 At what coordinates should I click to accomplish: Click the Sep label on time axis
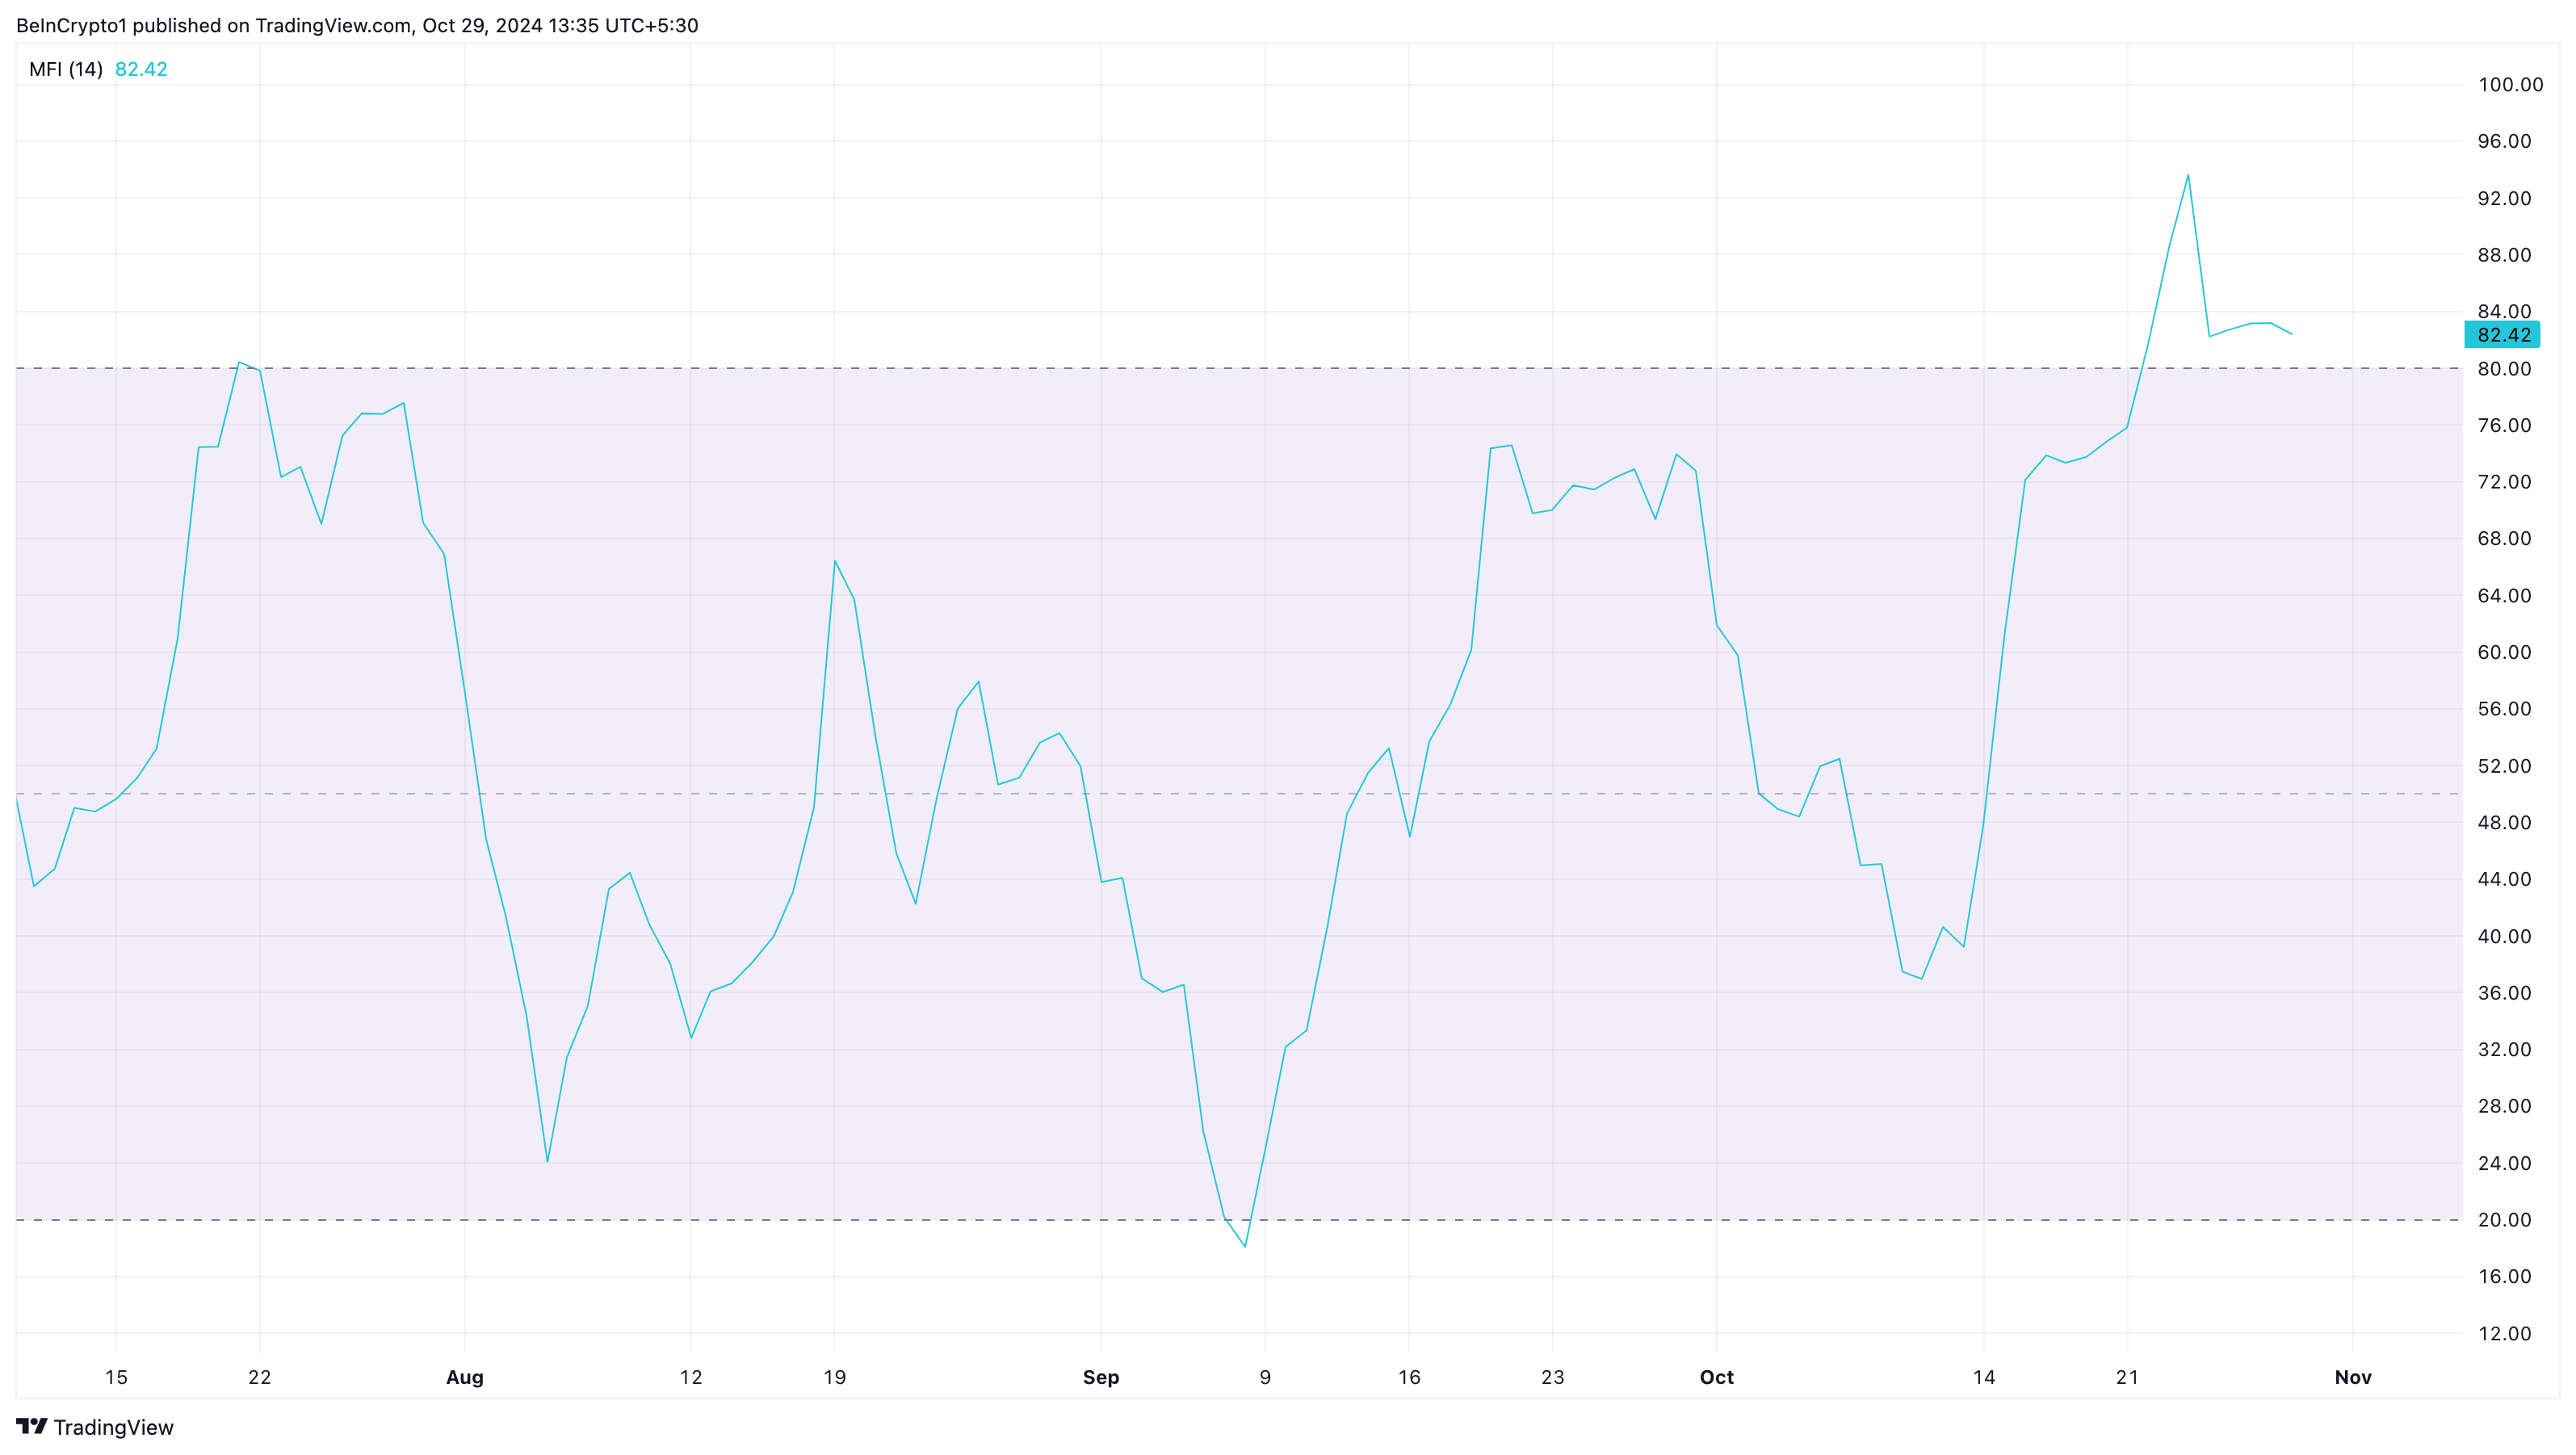(1100, 1377)
